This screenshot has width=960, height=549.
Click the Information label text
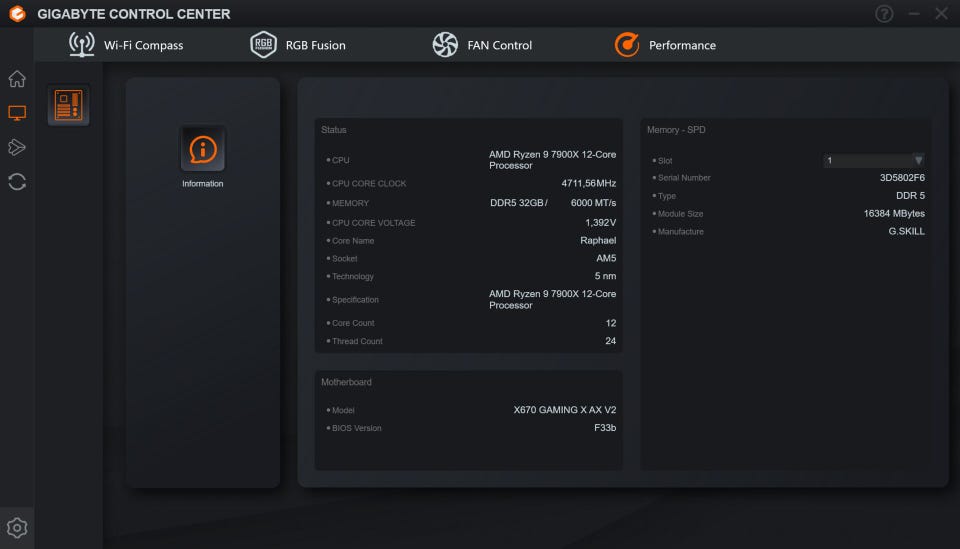tap(203, 184)
